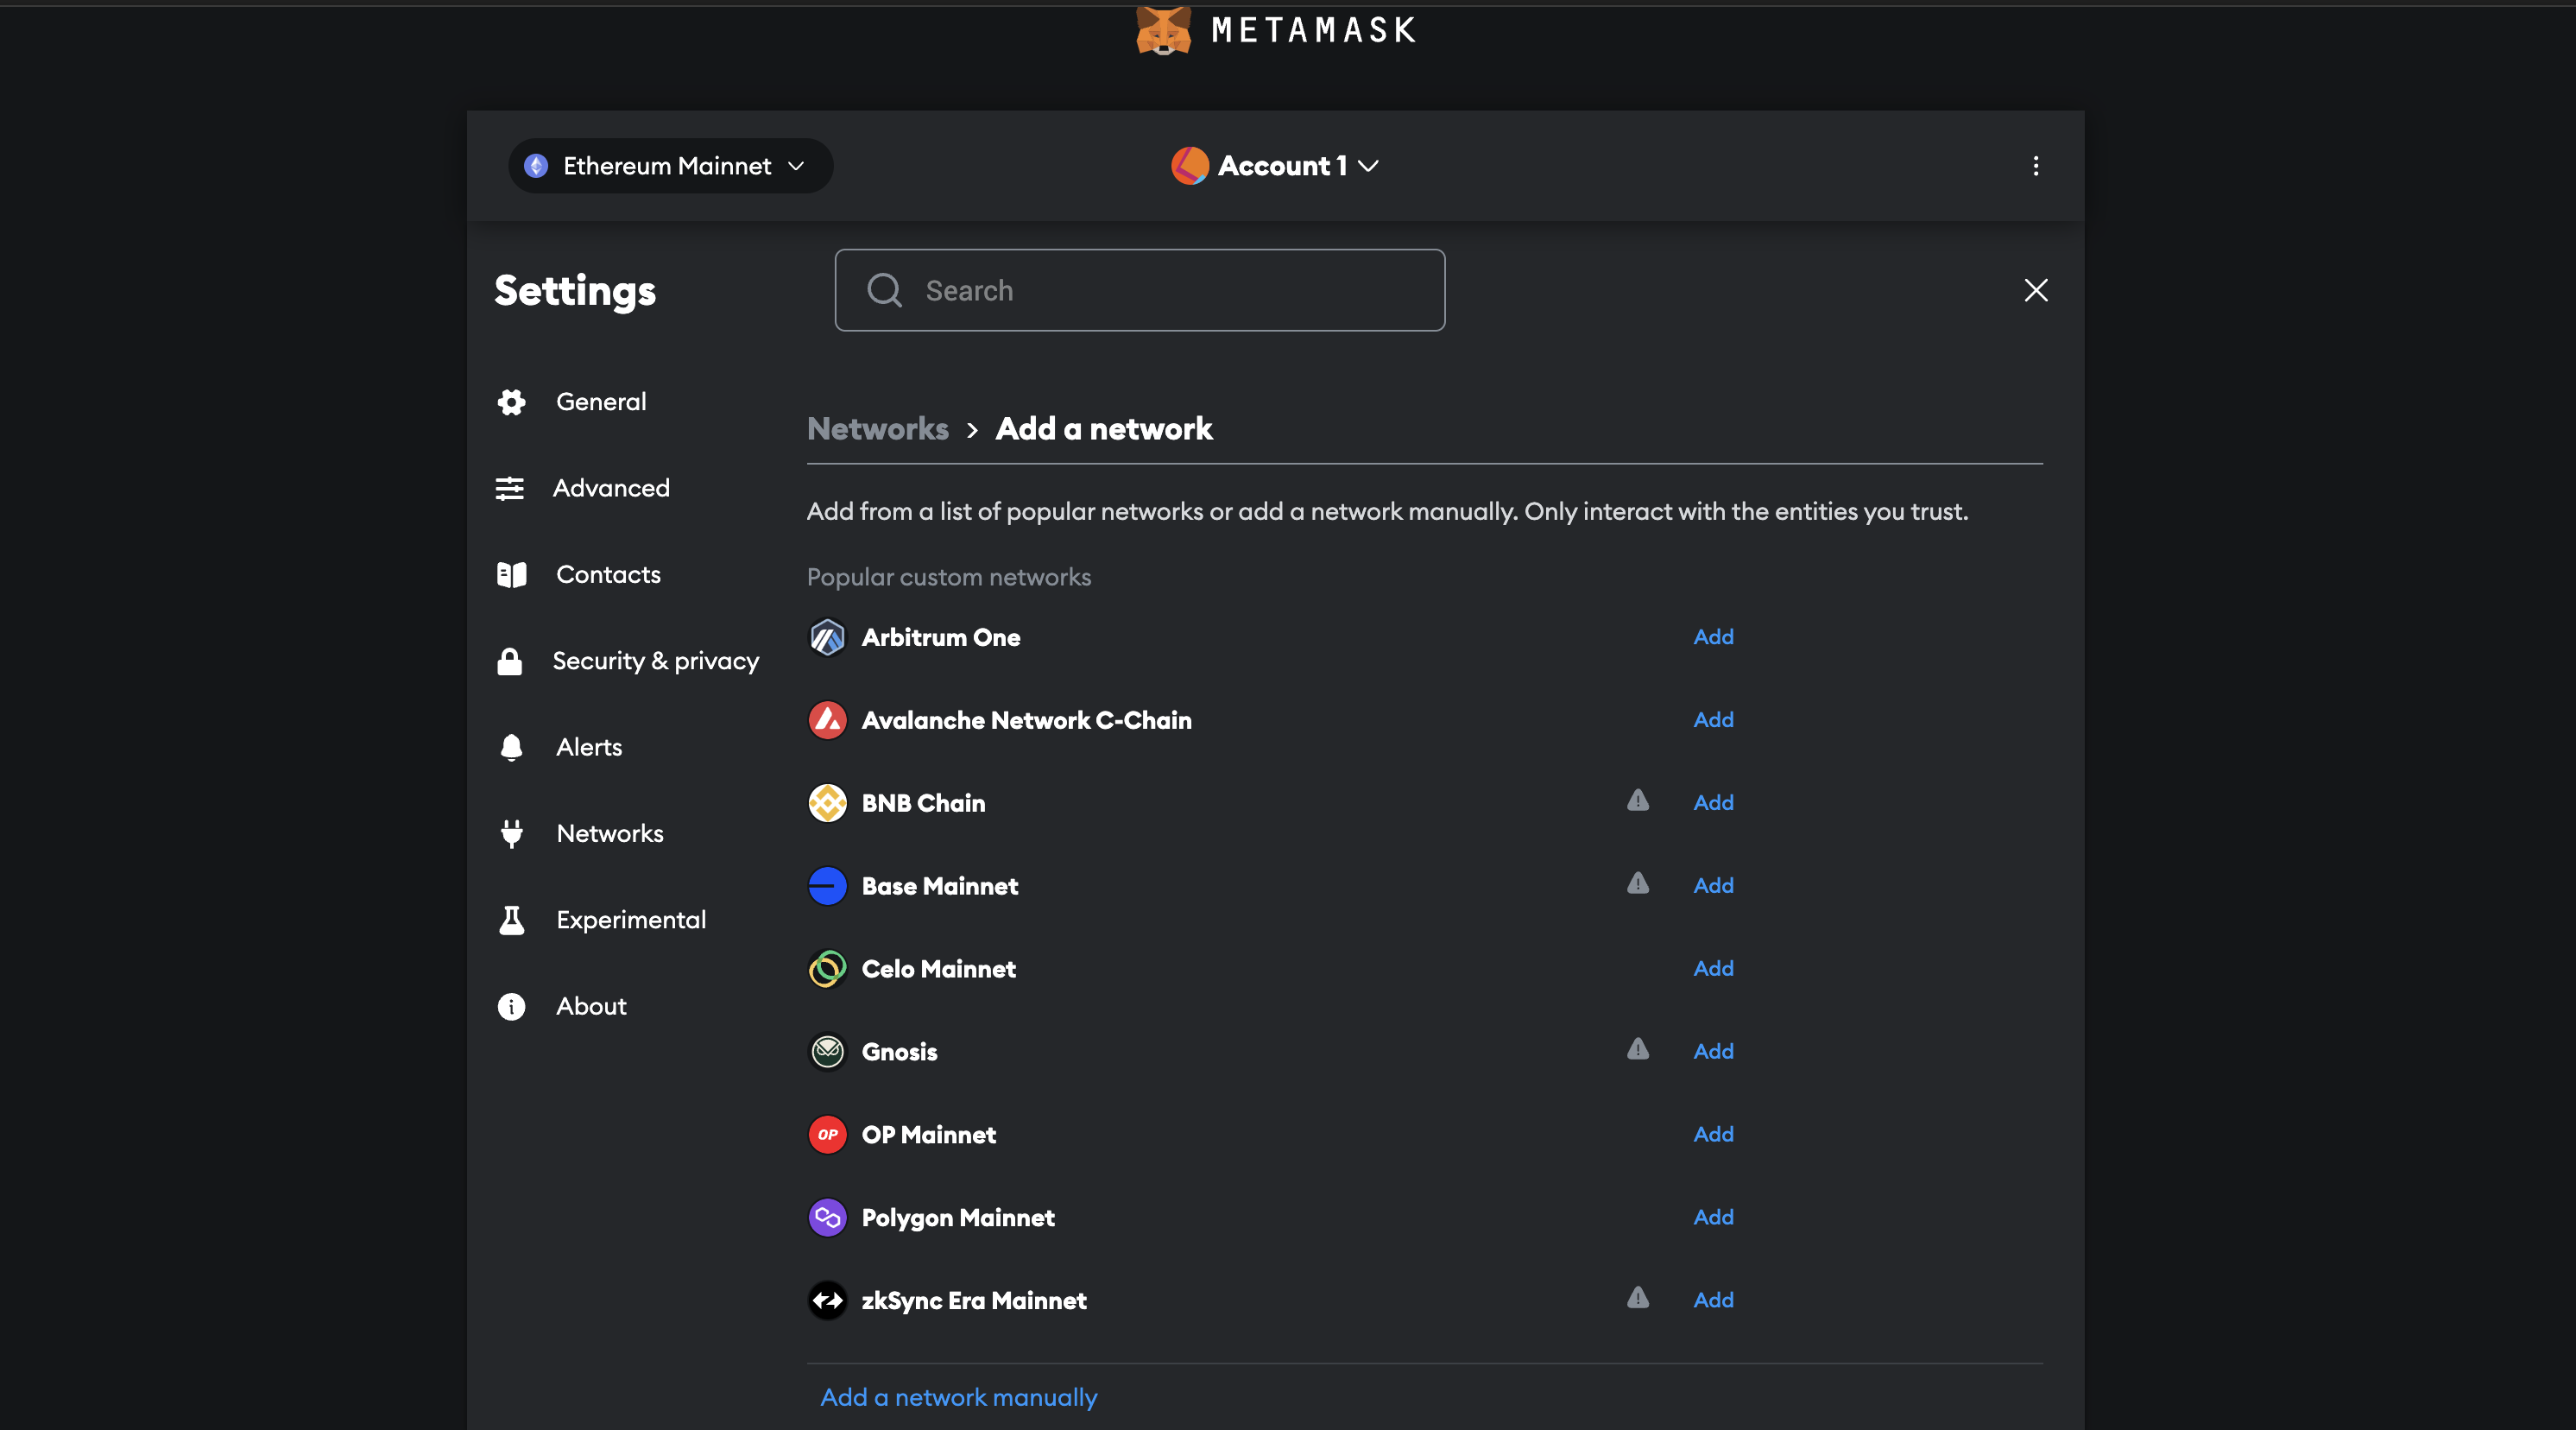Click the OP Mainnet icon
This screenshot has height=1430, width=2576.
pos(826,1134)
